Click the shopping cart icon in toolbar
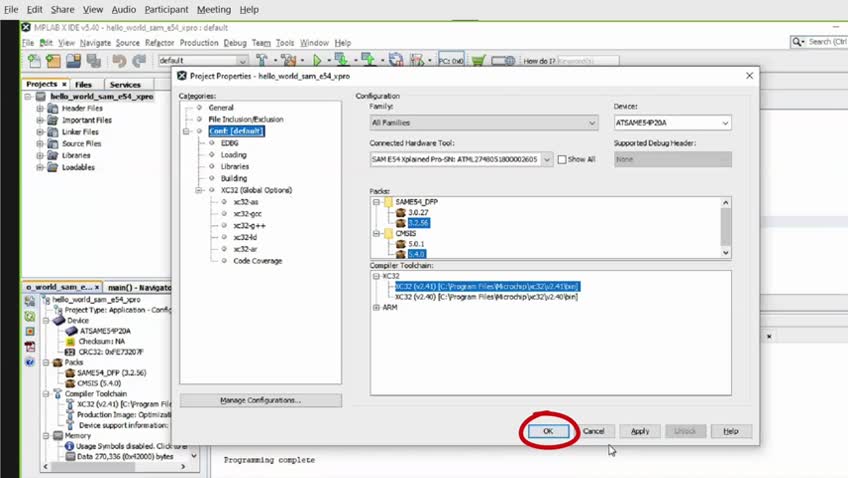The image size is (848, 478). pyautogui.click(x=478, y=61)
